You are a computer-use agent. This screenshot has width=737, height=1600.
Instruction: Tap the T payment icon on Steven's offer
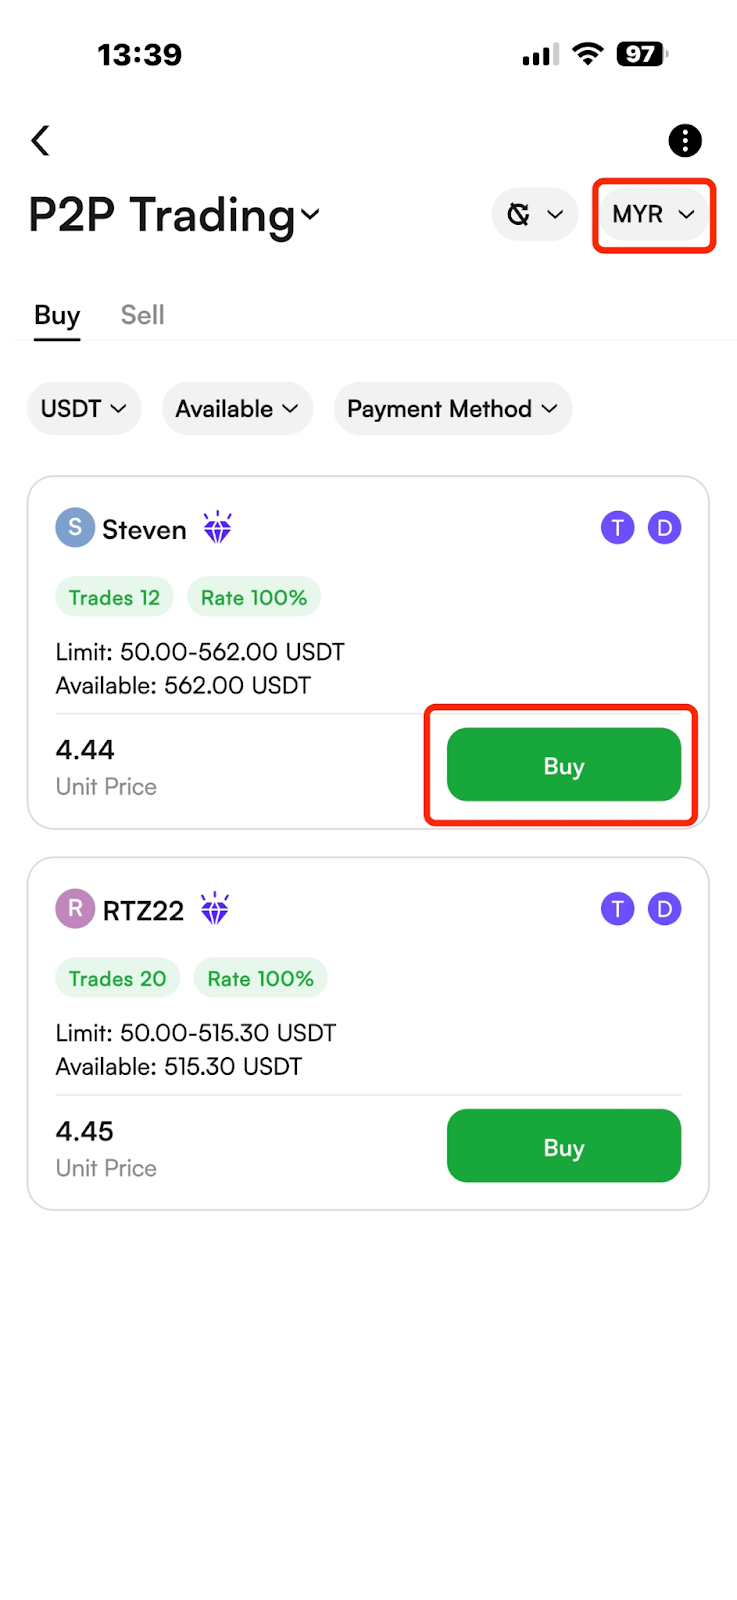(618, 527)
